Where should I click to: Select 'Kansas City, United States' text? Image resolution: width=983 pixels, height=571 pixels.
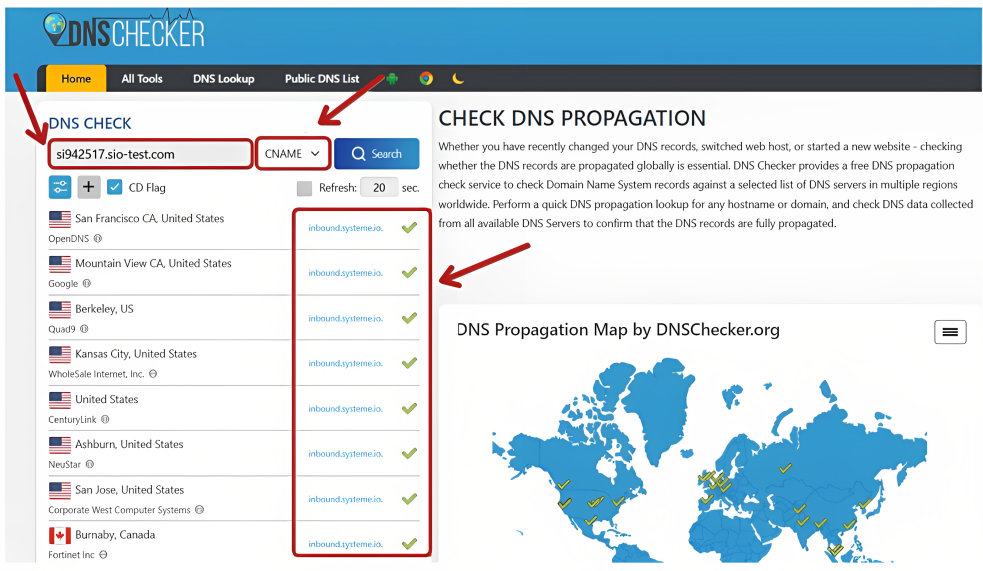(x=136, y=354)
